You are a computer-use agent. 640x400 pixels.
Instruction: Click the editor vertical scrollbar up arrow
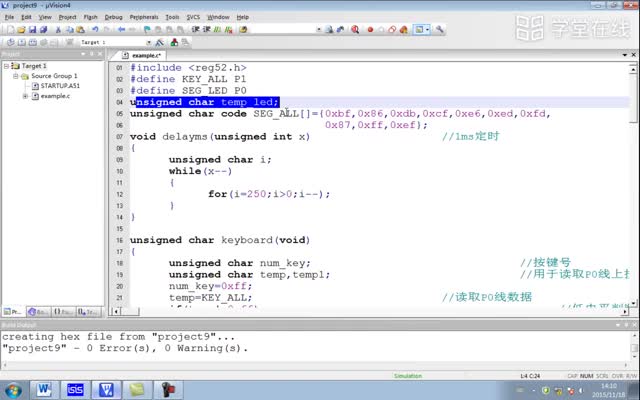pyautogui.click(x=633, y=69)
